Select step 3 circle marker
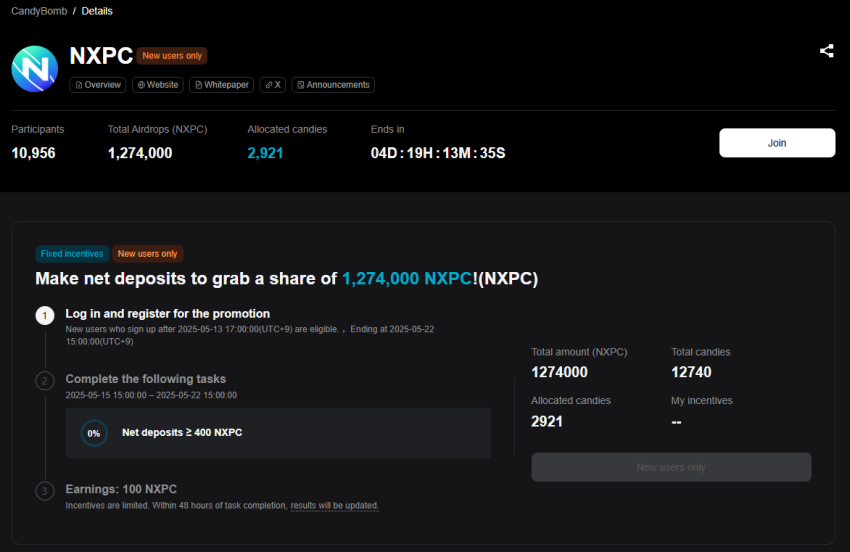The image size is (850, 552). tap(45, 491)
